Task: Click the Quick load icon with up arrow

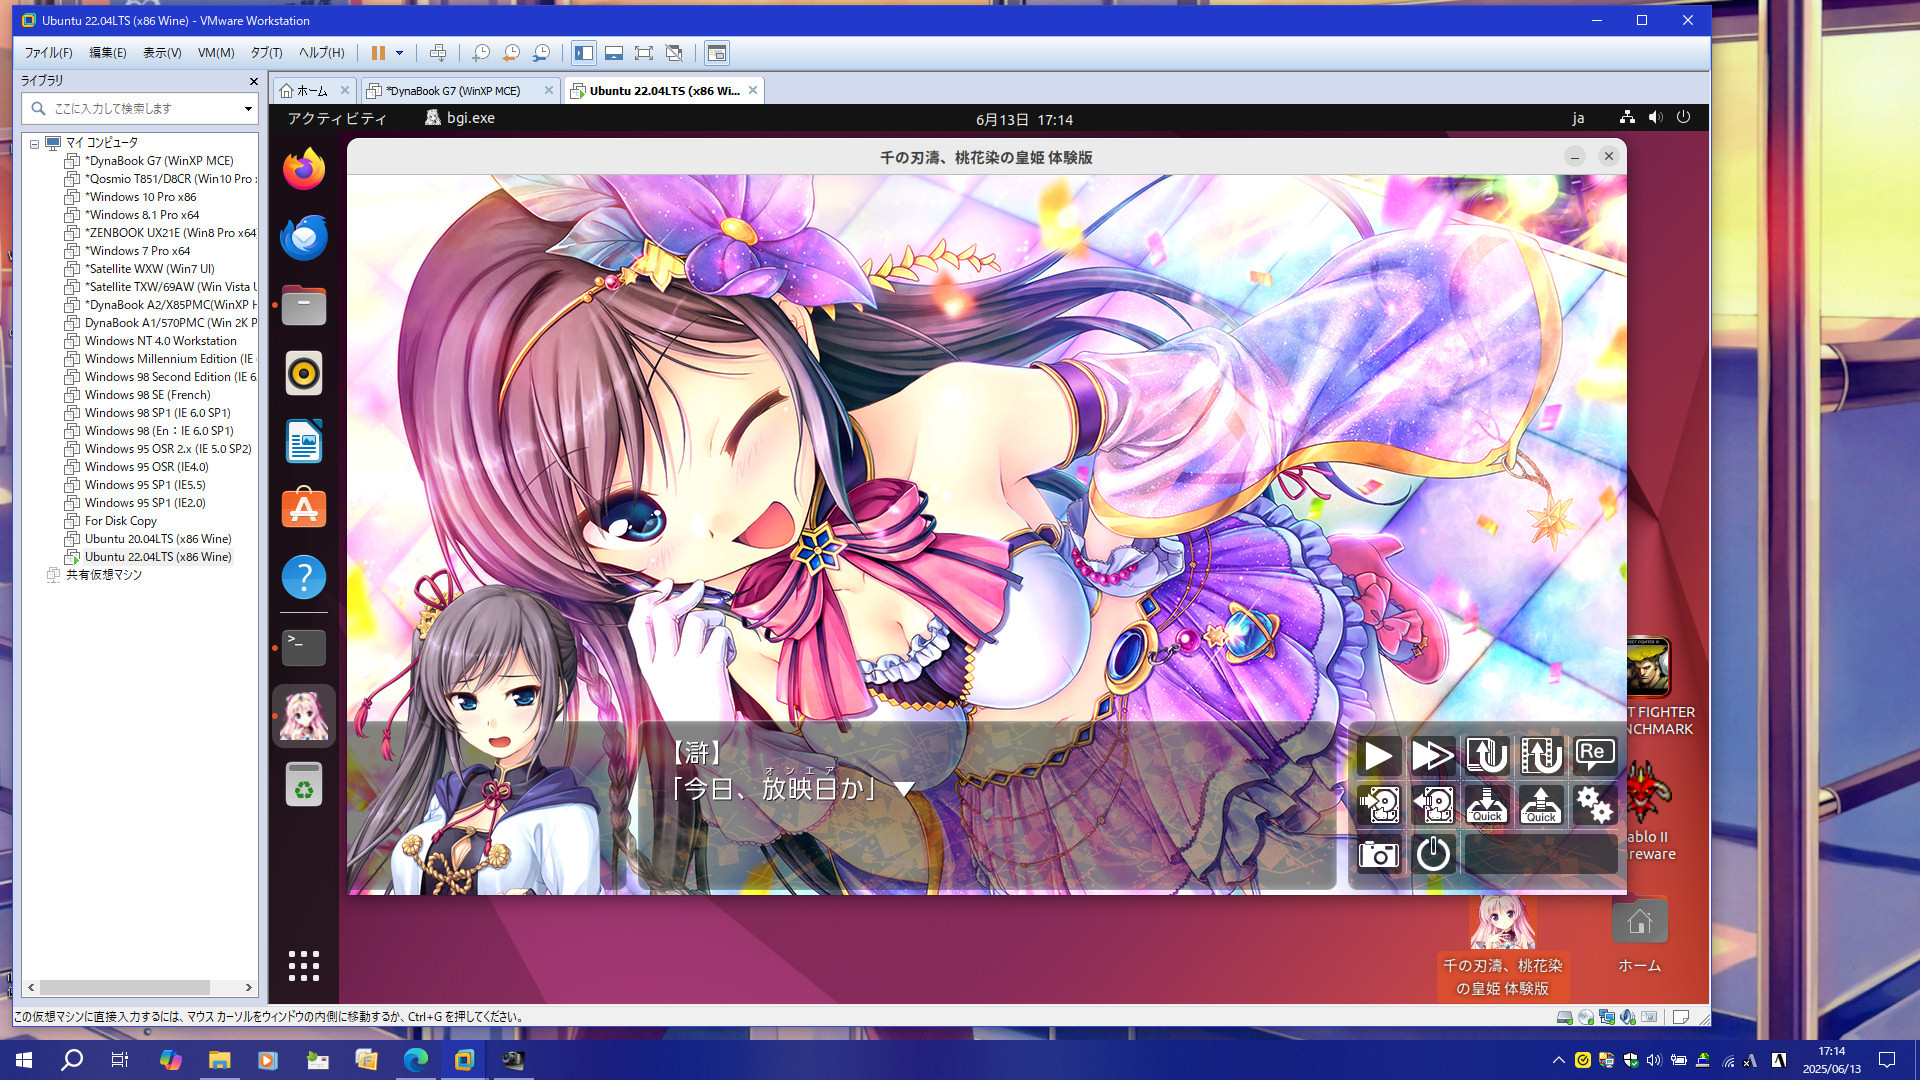Action: click(1541, 804)
